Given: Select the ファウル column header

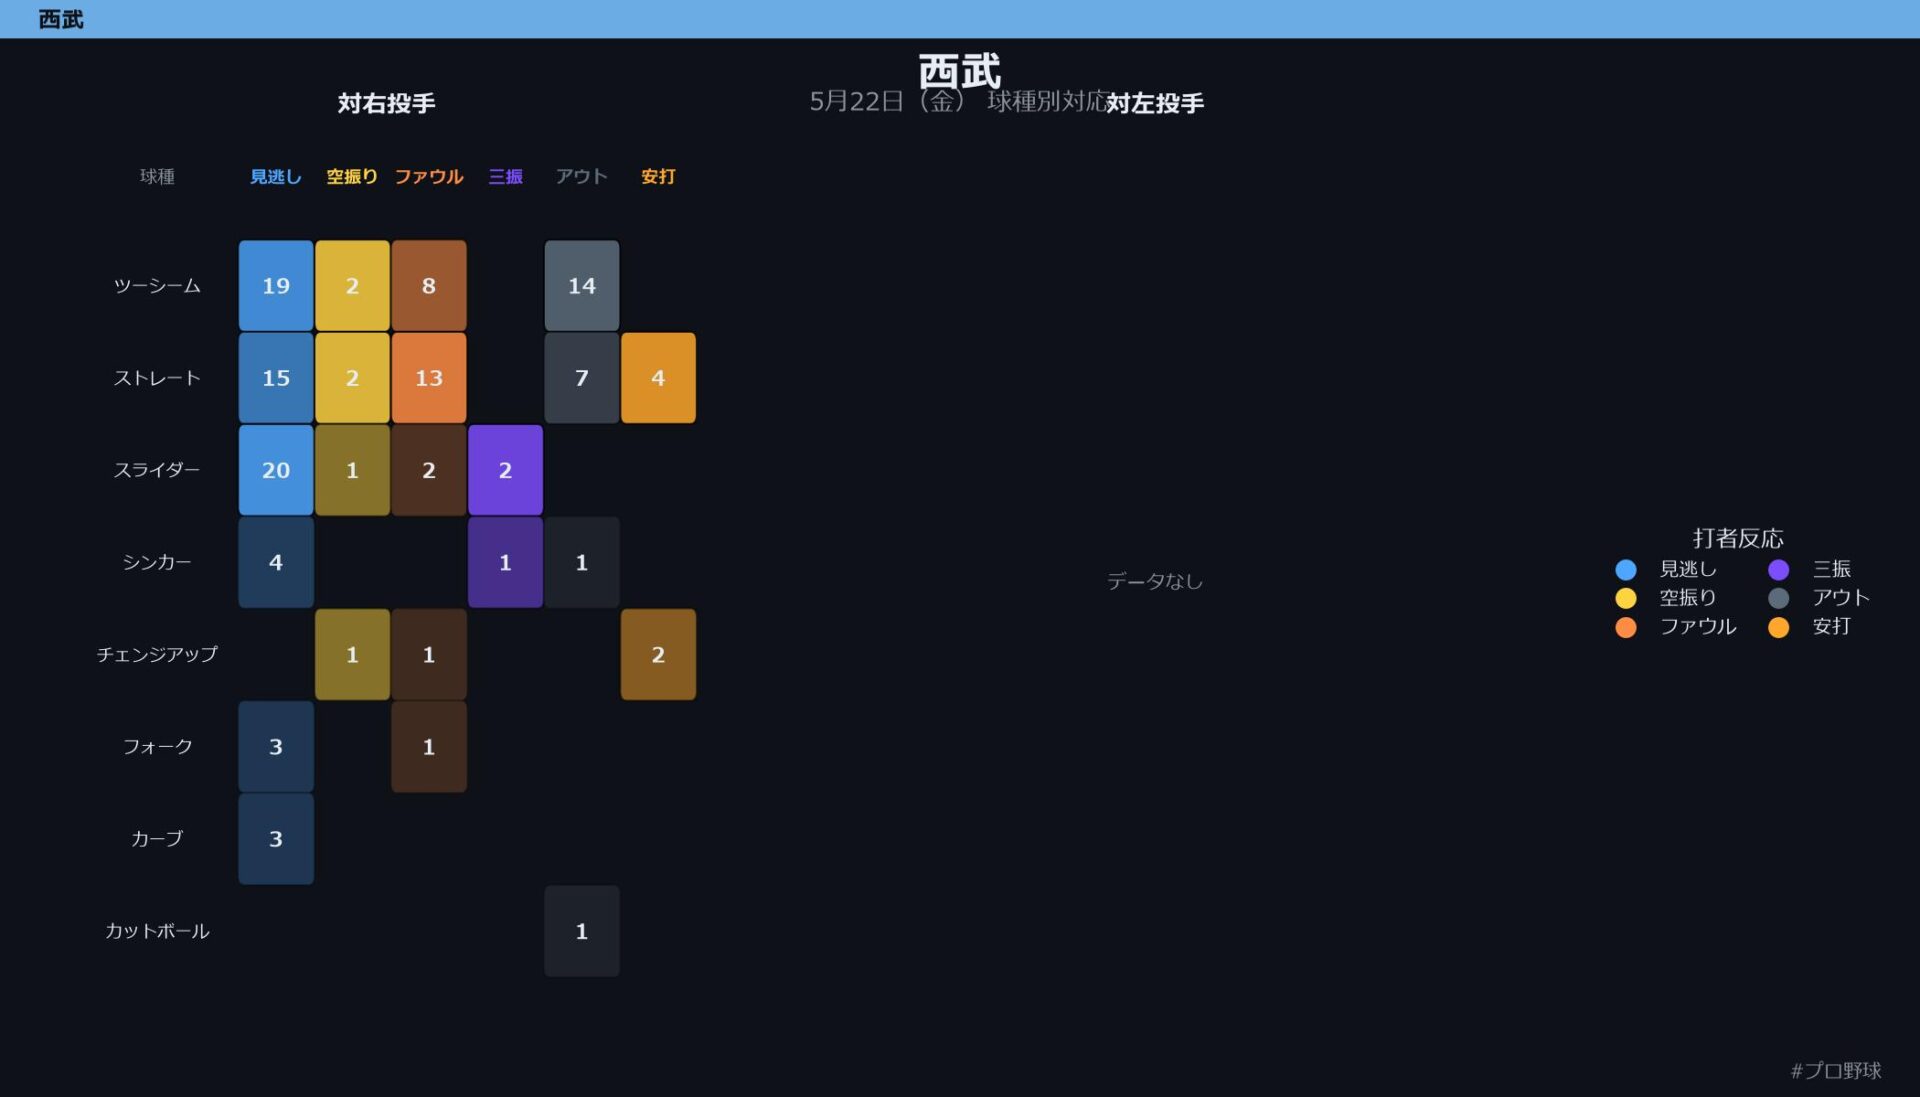Looking at the screenshot, I should (429, 177).
